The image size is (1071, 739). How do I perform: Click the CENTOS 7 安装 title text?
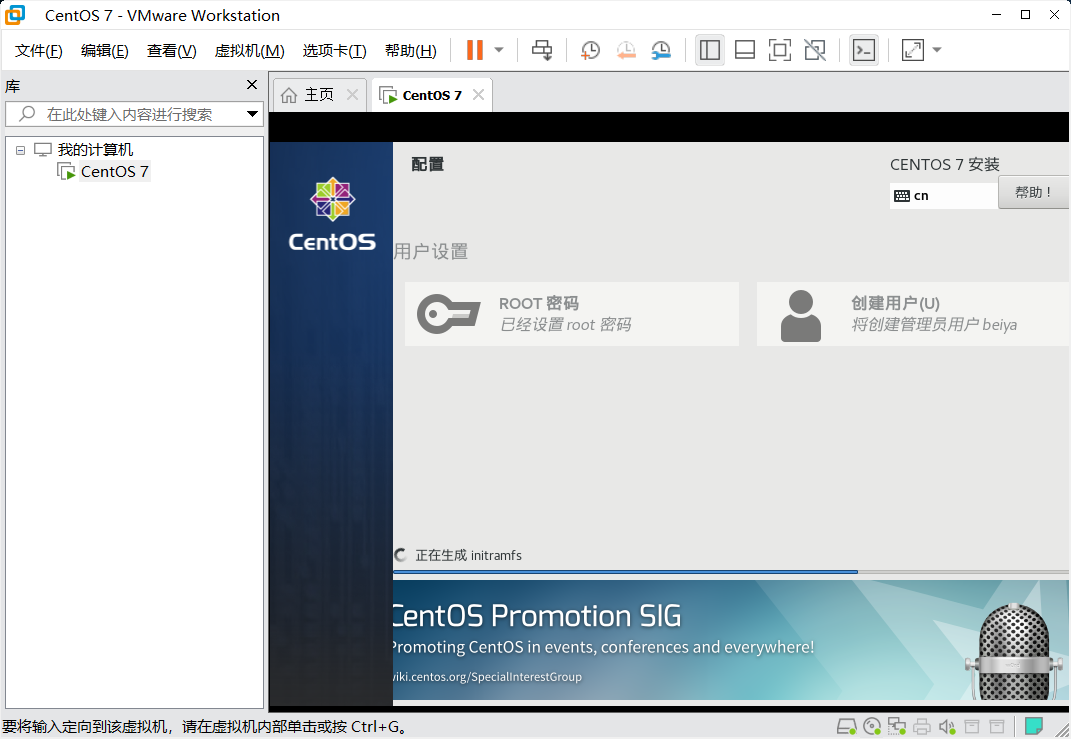pyautogui.click(x=945, y=165)
